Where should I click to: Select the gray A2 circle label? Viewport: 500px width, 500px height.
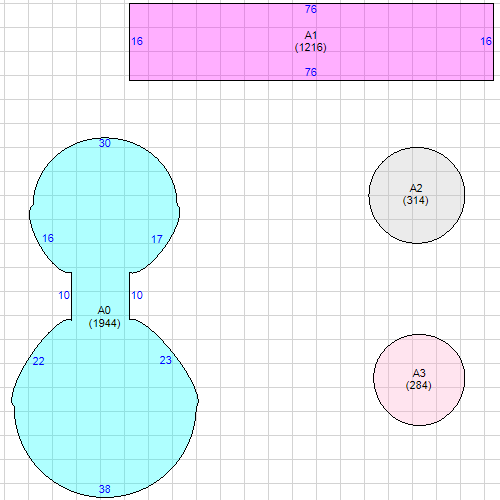click(x=416, y=188)
